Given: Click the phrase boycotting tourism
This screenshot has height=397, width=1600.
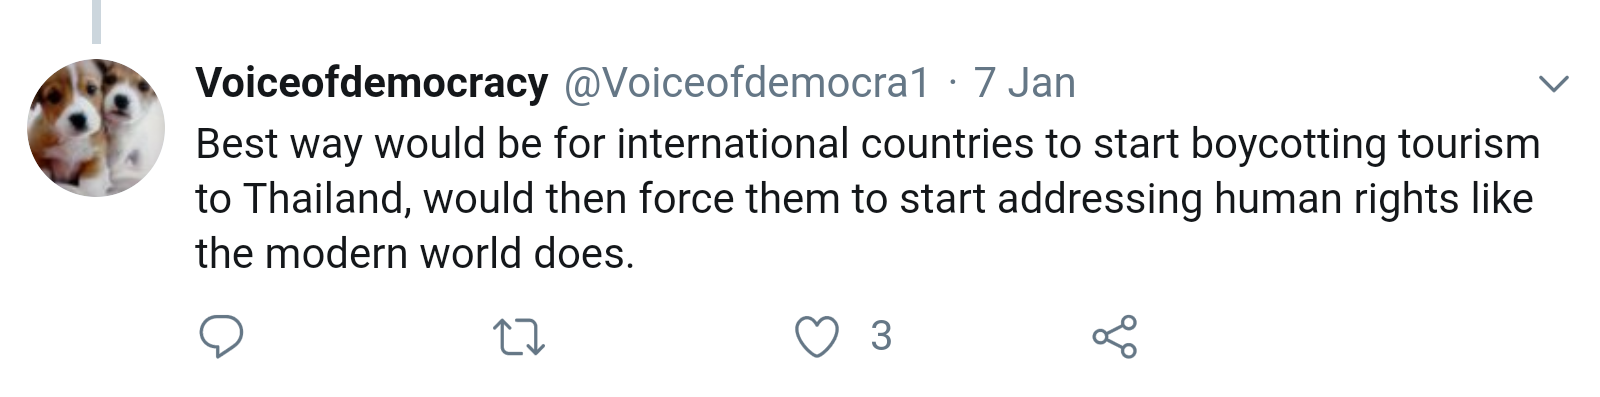Looking at the screenshot, I should (x=1366, y=145).
